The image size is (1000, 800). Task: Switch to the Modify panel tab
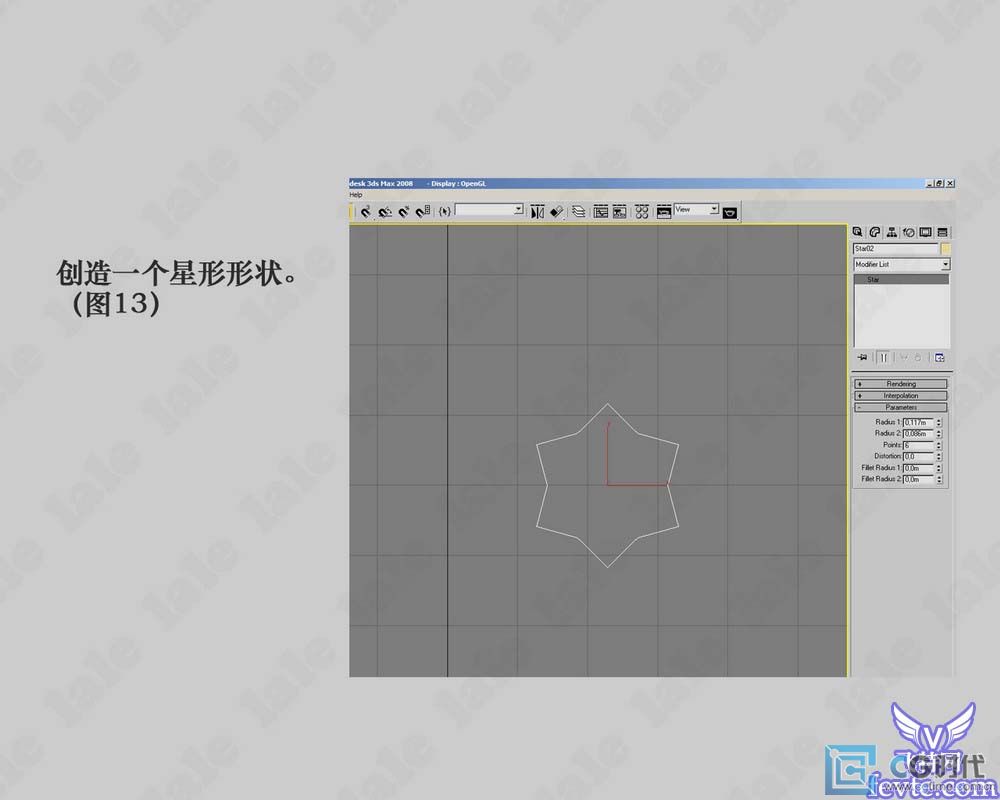pyautogui.click(x=875, y=232)
